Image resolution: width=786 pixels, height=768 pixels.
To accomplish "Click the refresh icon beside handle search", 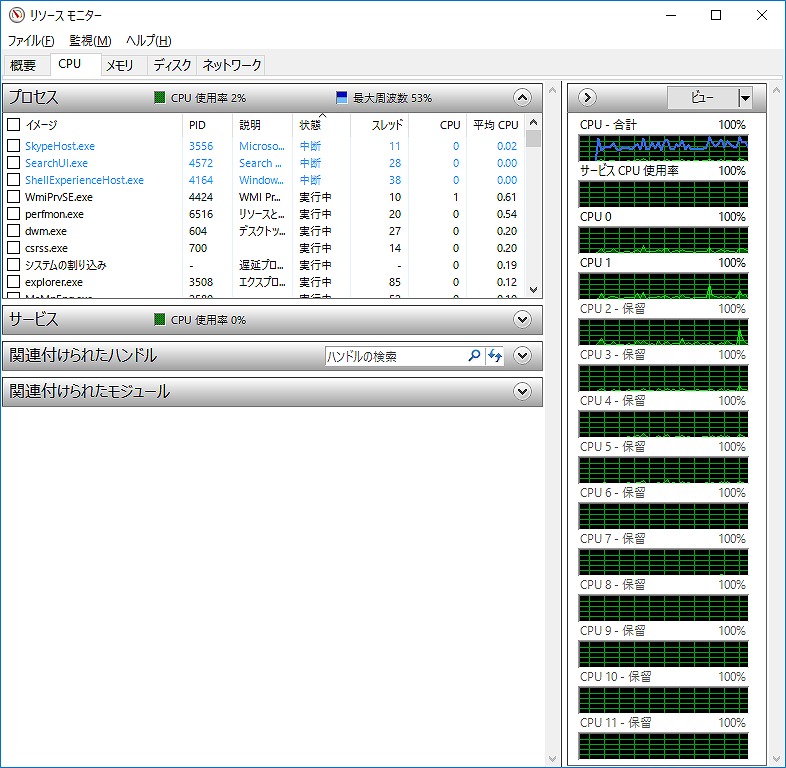I will coord(495,356).
